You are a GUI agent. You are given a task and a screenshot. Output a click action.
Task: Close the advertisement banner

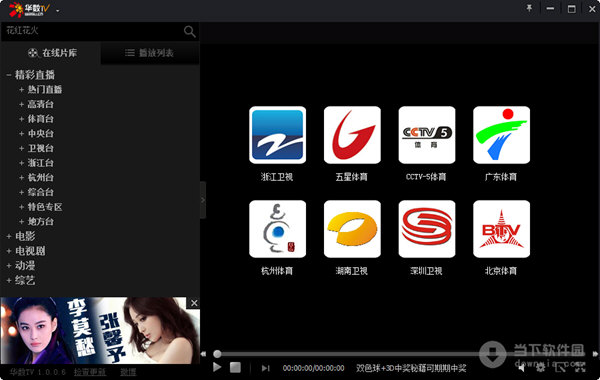pyautogui.click(x=194, y=303)
